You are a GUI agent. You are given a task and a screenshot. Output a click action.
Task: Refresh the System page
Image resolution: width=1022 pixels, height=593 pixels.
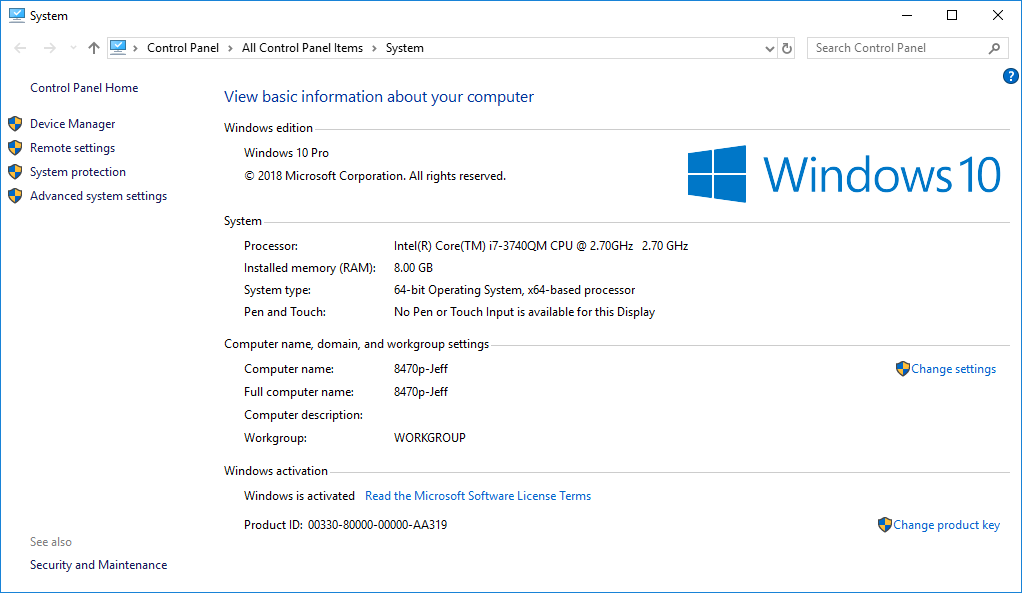coord(787,48)
